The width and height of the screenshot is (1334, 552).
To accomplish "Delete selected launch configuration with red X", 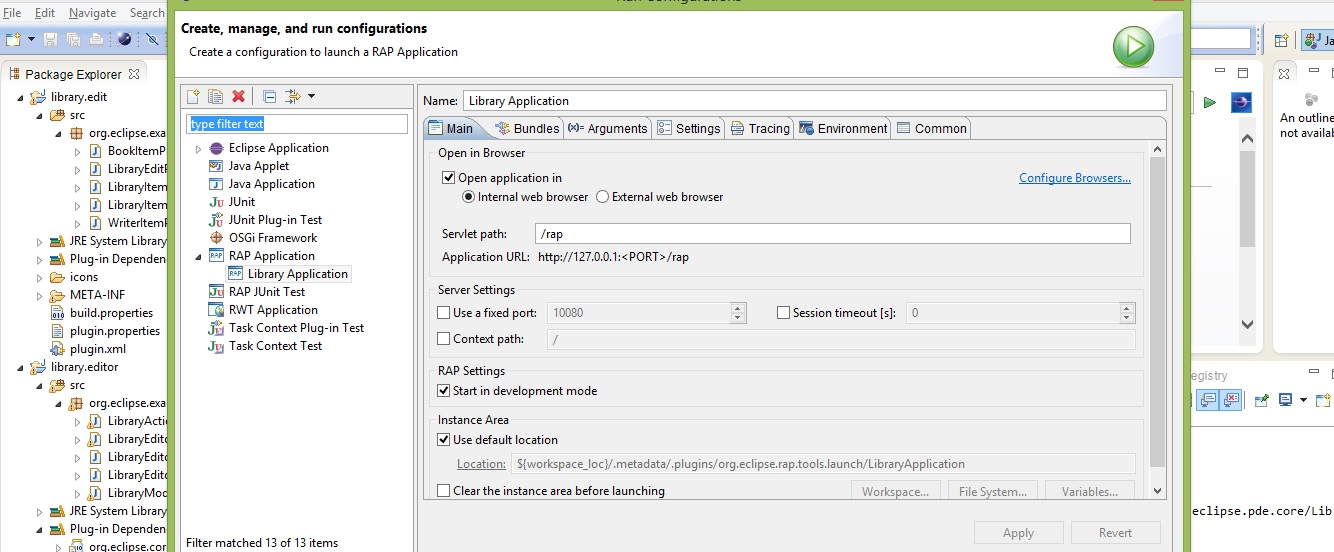I will [x=238, y=96].
